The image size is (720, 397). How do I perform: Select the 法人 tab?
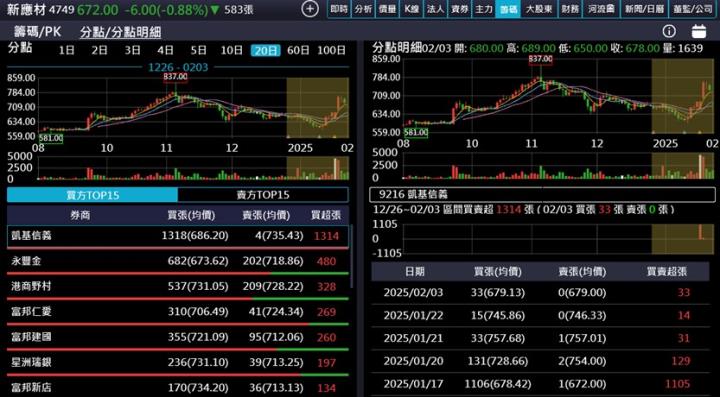(x=435, y=9)
